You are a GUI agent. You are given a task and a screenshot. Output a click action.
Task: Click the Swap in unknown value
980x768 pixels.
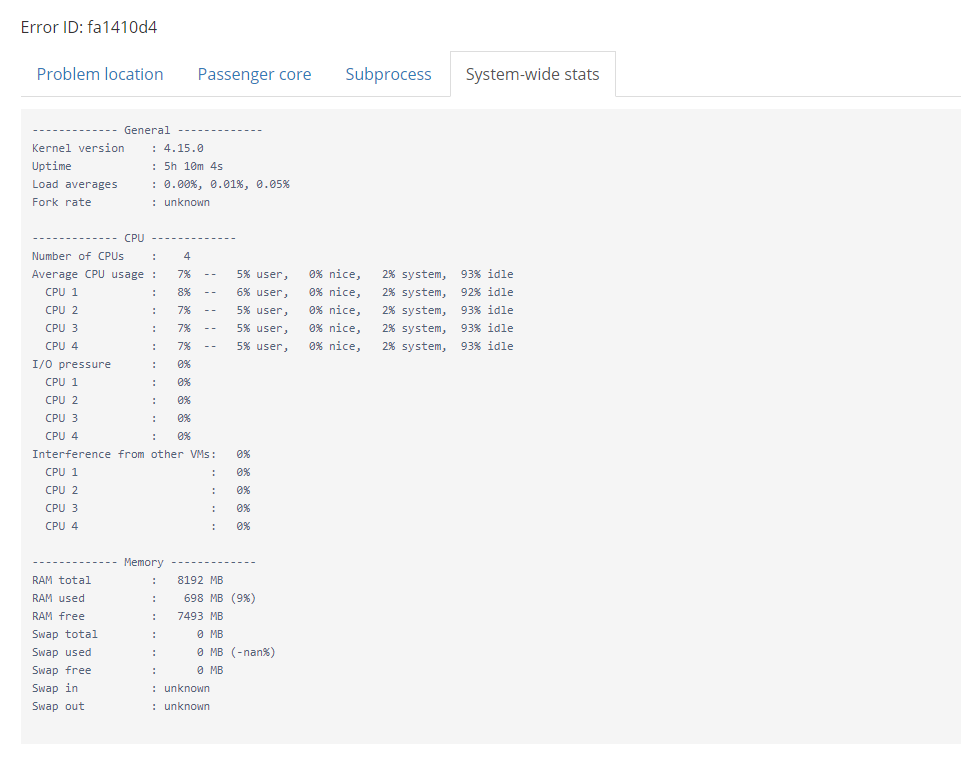point(187,689)
